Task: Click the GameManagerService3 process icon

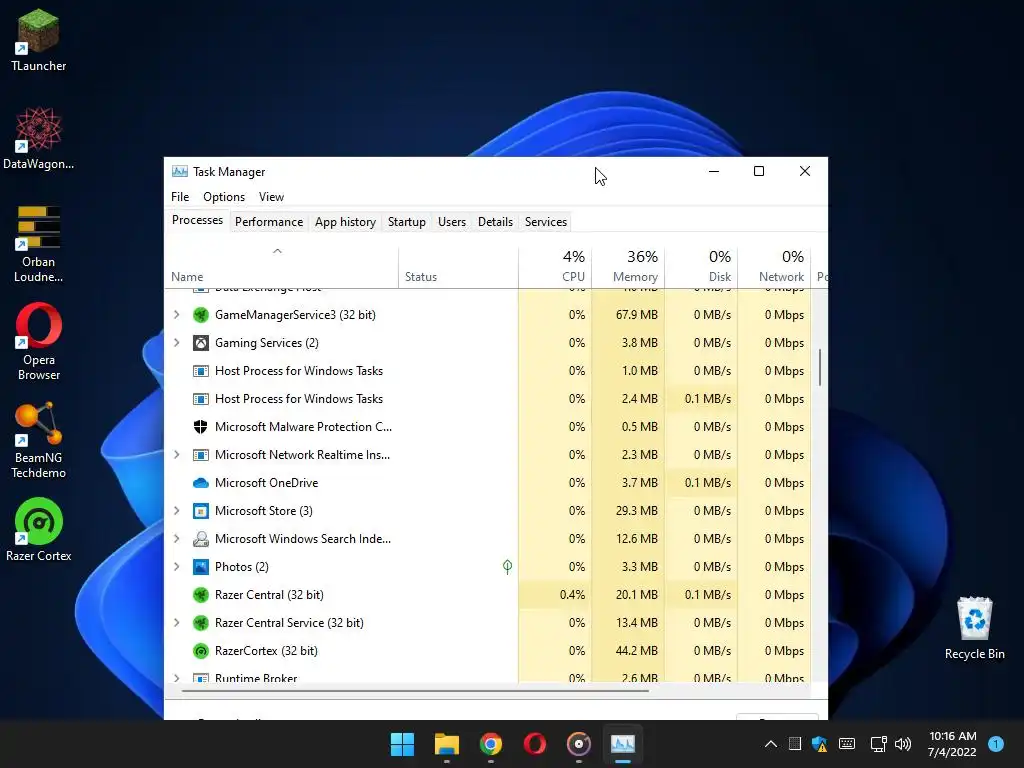Action: pyautogui.click(x=200, y=315)
